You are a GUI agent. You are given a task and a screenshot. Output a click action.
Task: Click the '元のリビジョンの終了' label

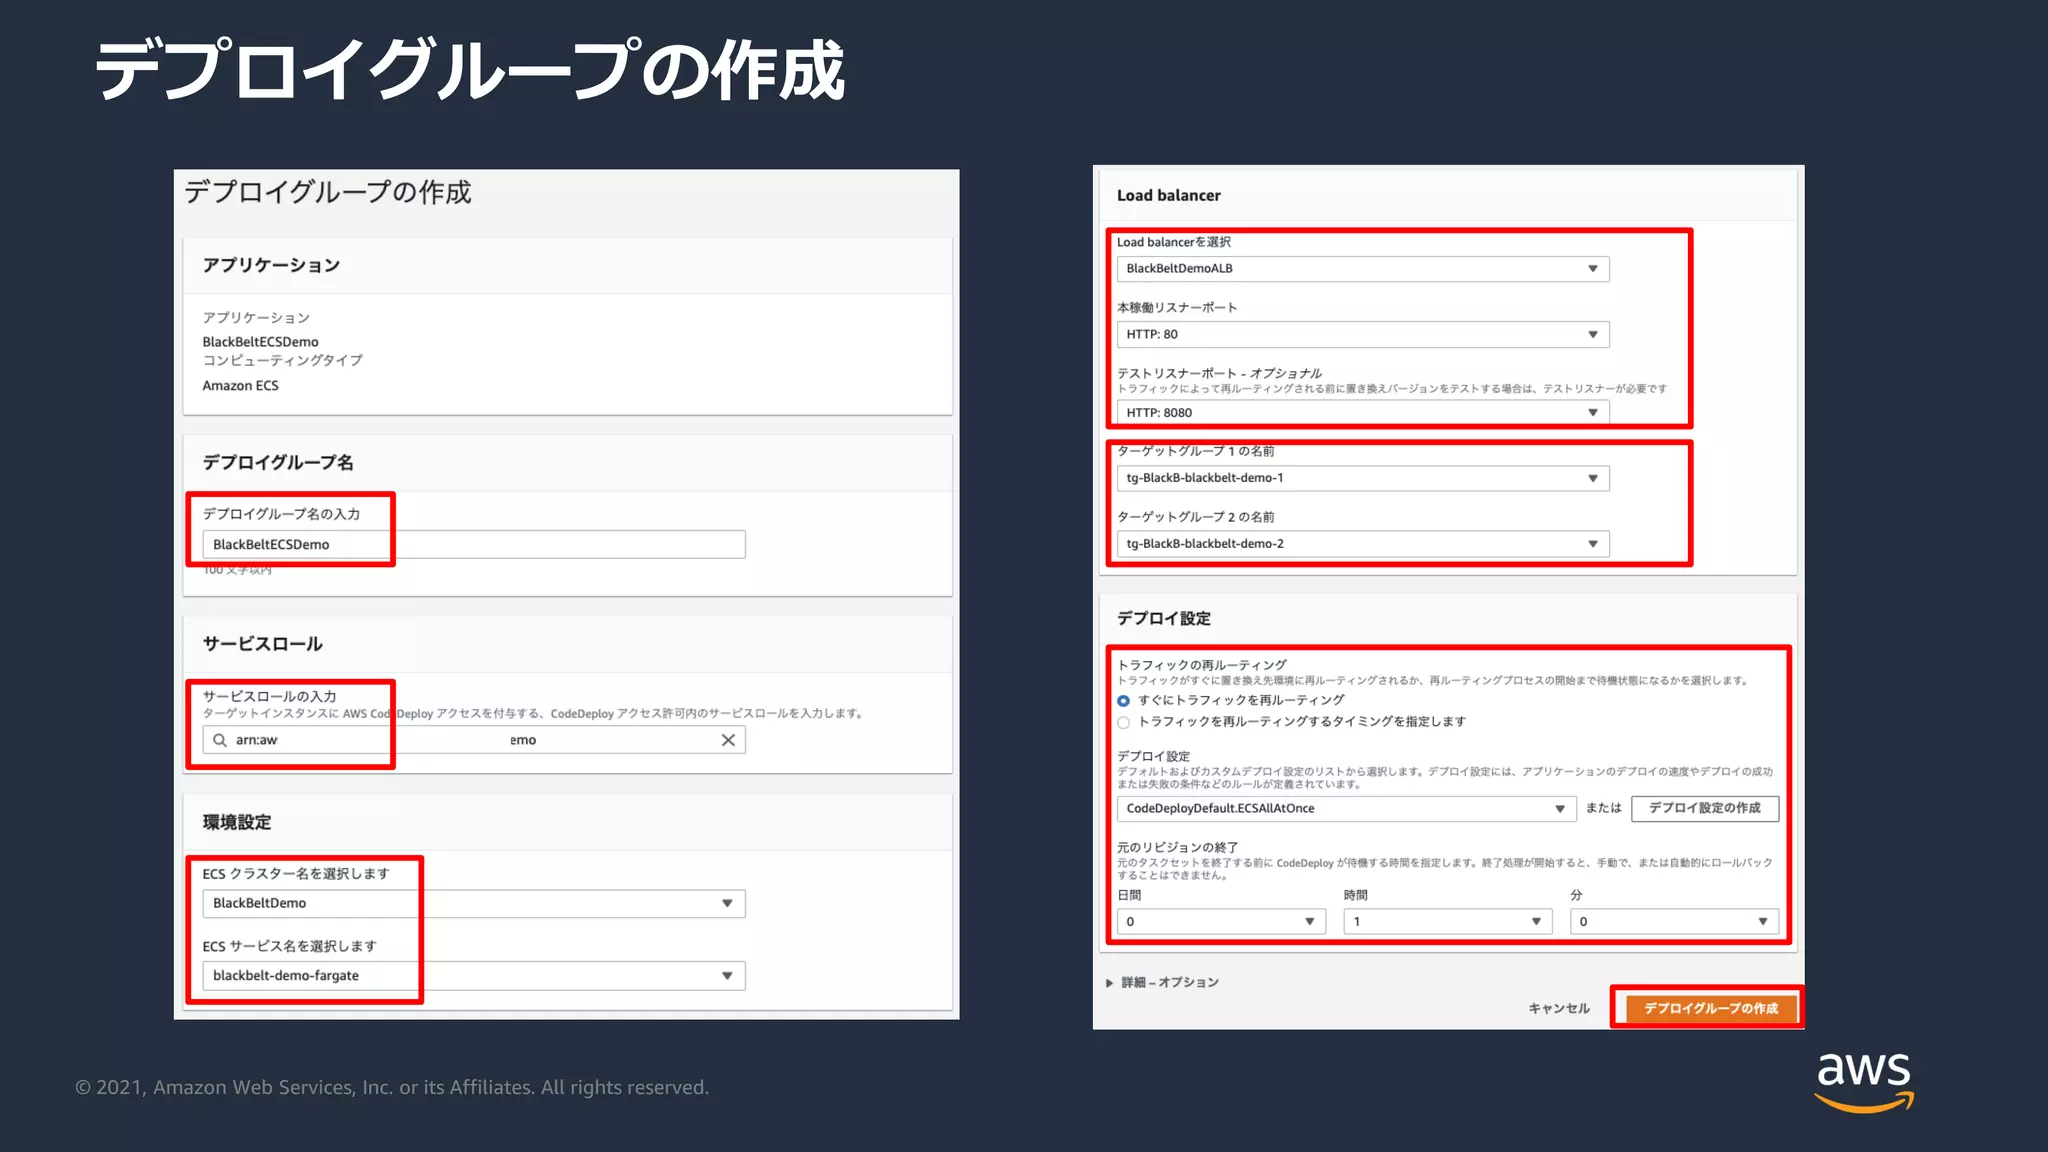tap(1178, 847)
